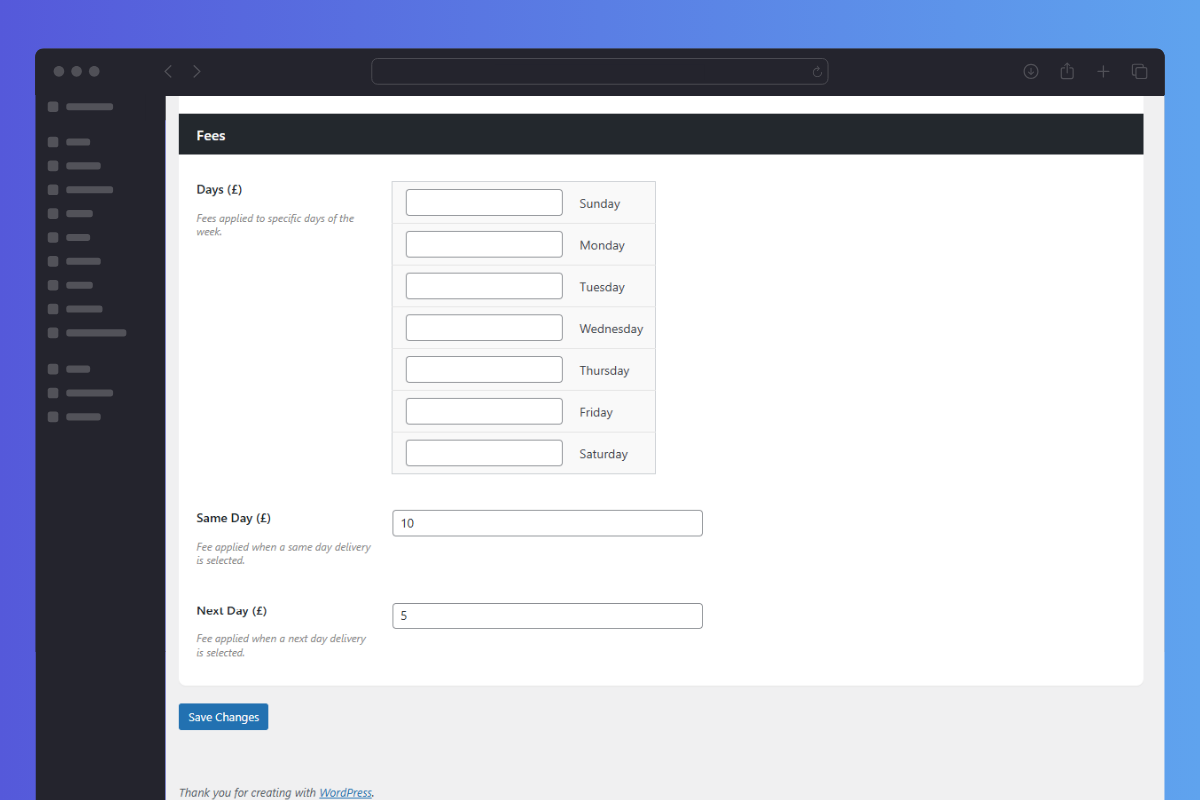The height and width of the screenshot is (800, 1200).
Task: Select the Monday fee input box
Action: (484, 243)
